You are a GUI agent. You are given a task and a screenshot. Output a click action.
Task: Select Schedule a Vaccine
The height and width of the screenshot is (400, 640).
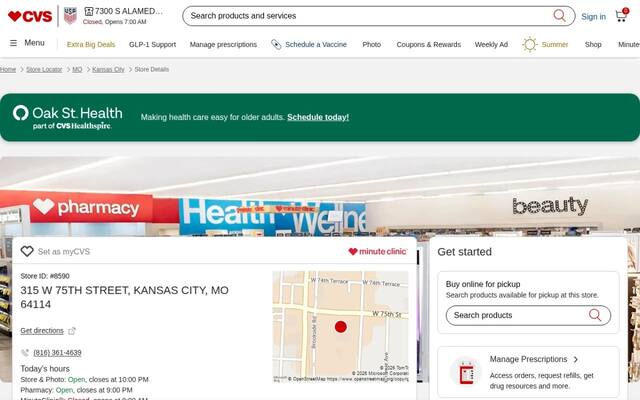(316, 44)
